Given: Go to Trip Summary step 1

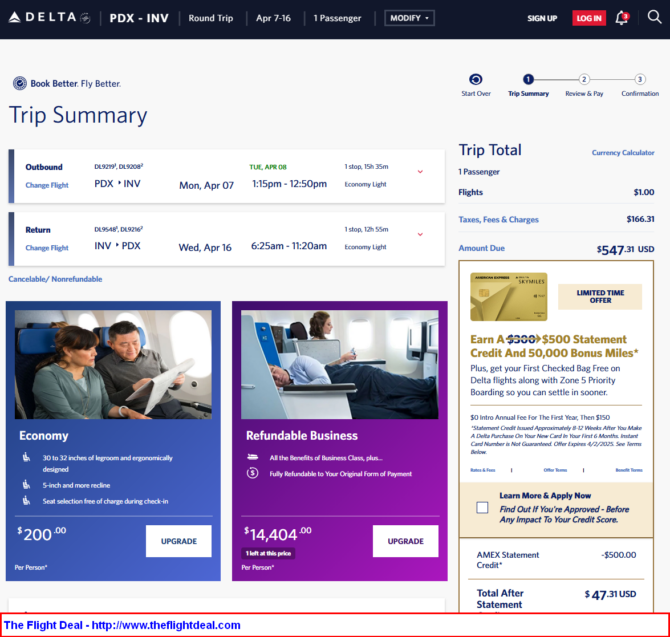Looking at the screenshot, I should coord(528,79).
